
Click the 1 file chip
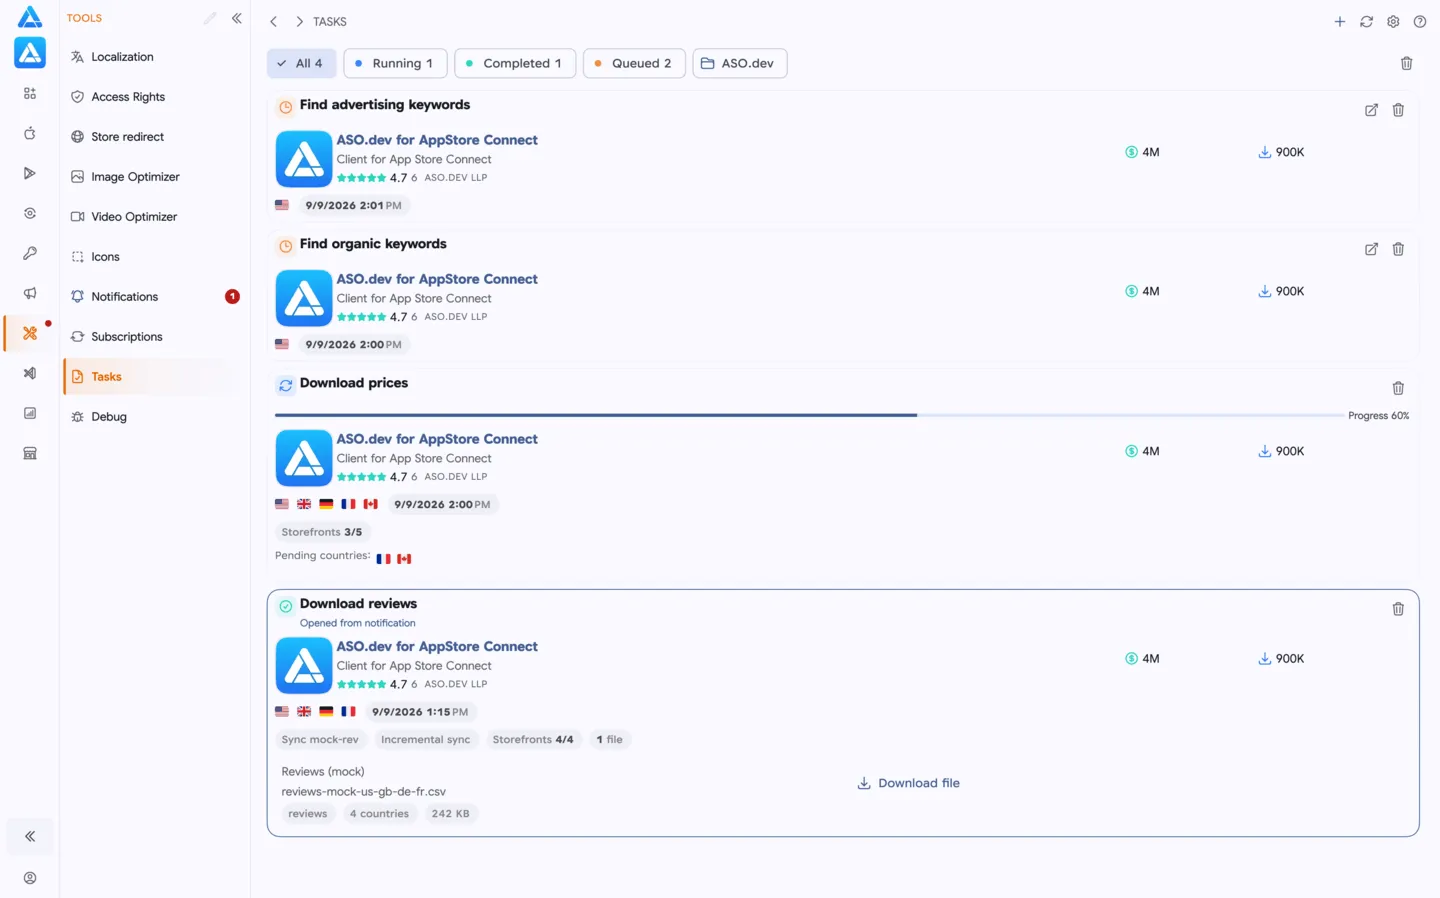pyautogui.click(x=609, y=740)
